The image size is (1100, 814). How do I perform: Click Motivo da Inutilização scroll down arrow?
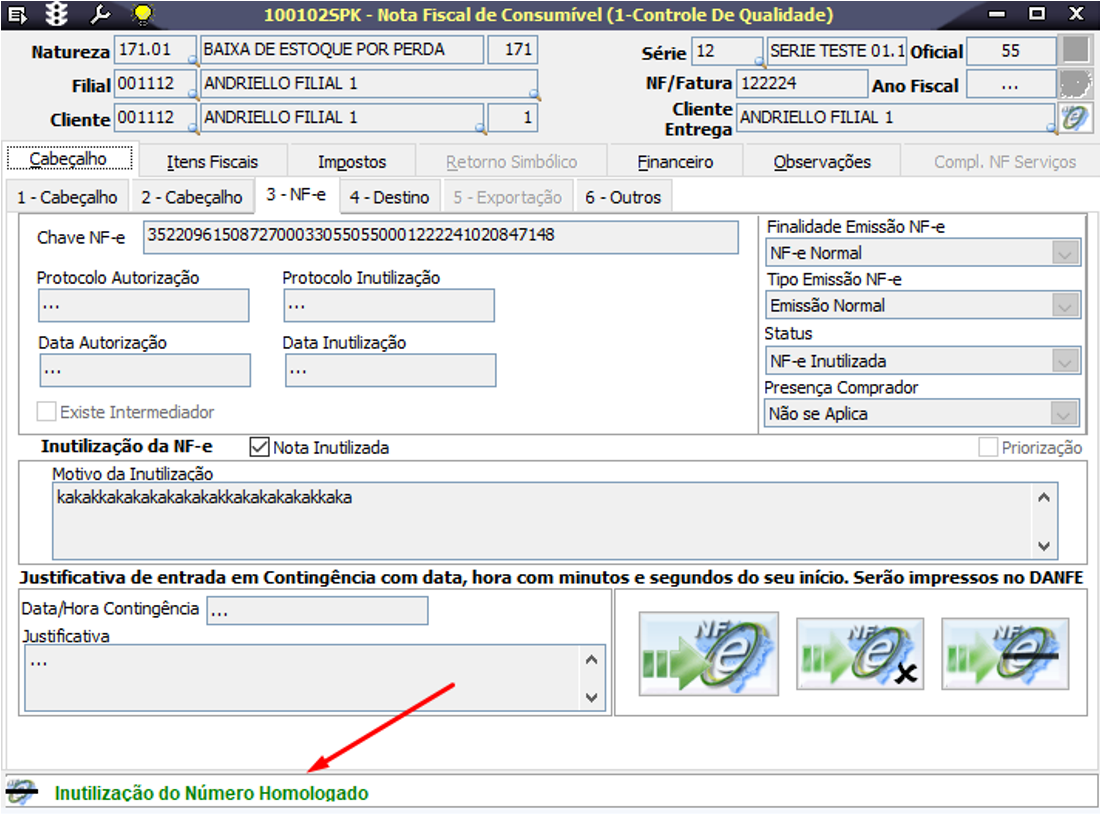pyautogui.click(x=1044, y=545)
